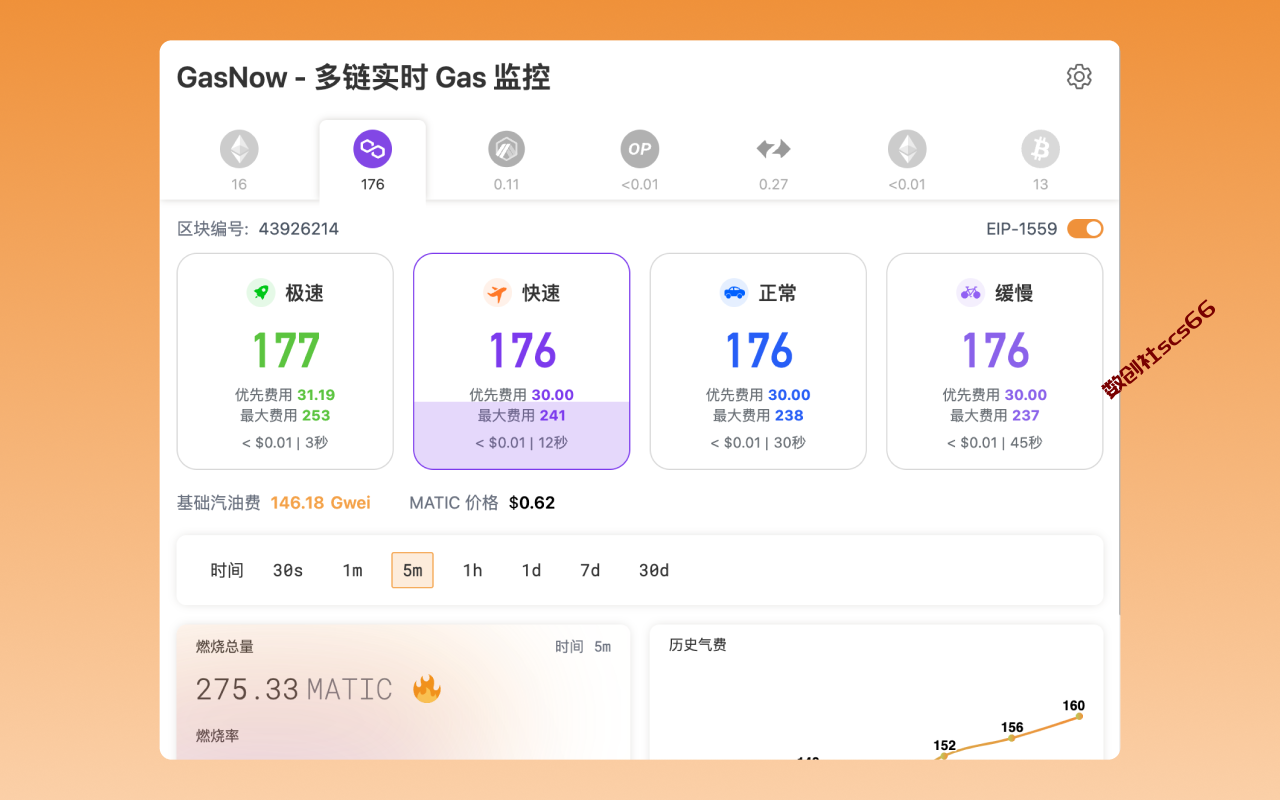Select the arrows chain tab showing 0.27
1280x800 pixels.
773,160
